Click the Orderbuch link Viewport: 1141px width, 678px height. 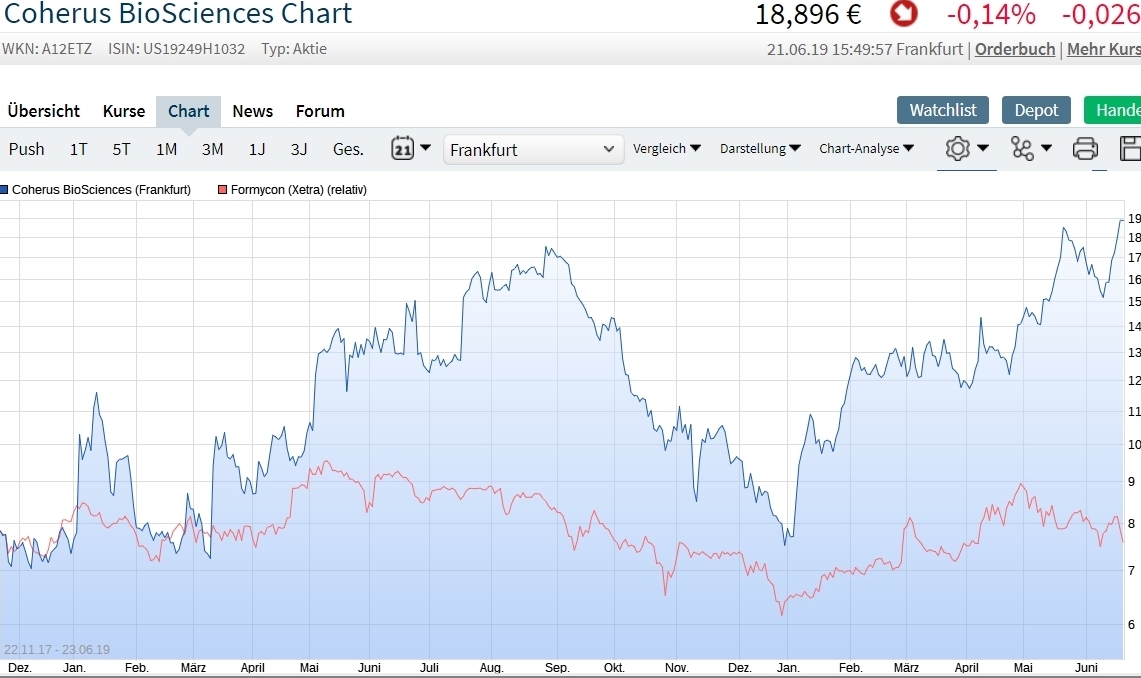[1015, 49]
